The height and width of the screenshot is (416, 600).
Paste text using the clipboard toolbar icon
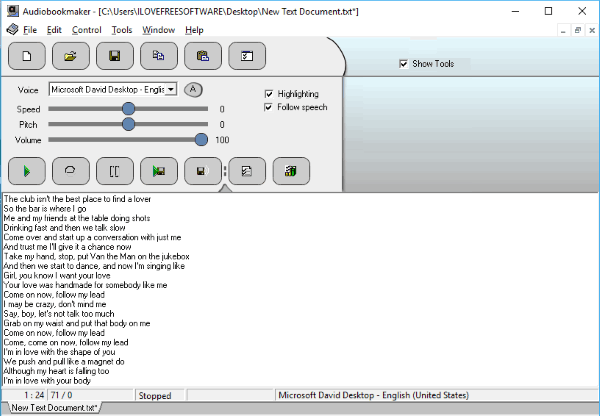(x=203, y=56)
